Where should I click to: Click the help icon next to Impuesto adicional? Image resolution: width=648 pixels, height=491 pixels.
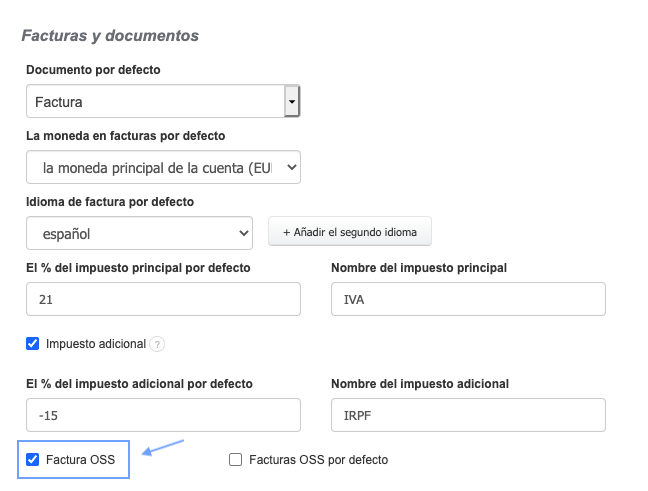click(x=157, y=344)
